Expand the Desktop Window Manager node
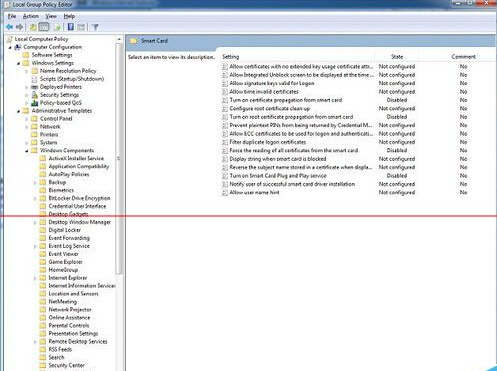Image resolution: width=497 pixels, height=371 pixels. [35, 222]
